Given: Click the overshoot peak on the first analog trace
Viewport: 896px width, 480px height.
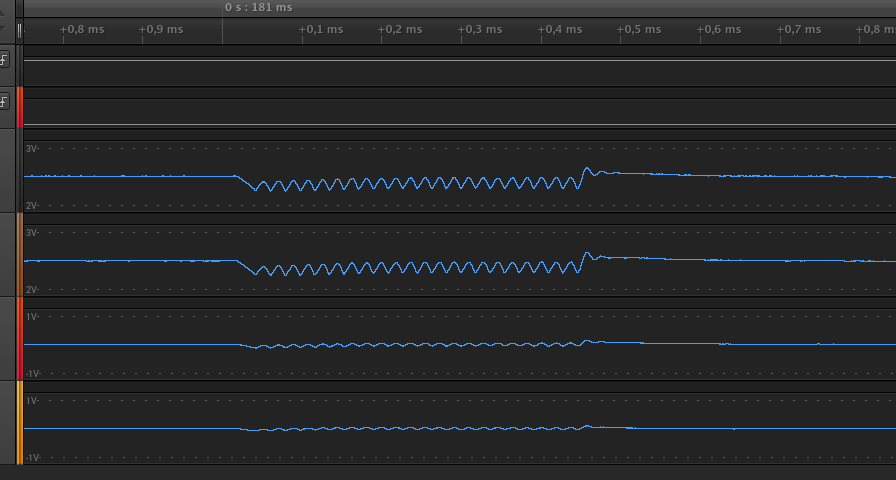Looking at the screenshot, I should pos(587,168).
